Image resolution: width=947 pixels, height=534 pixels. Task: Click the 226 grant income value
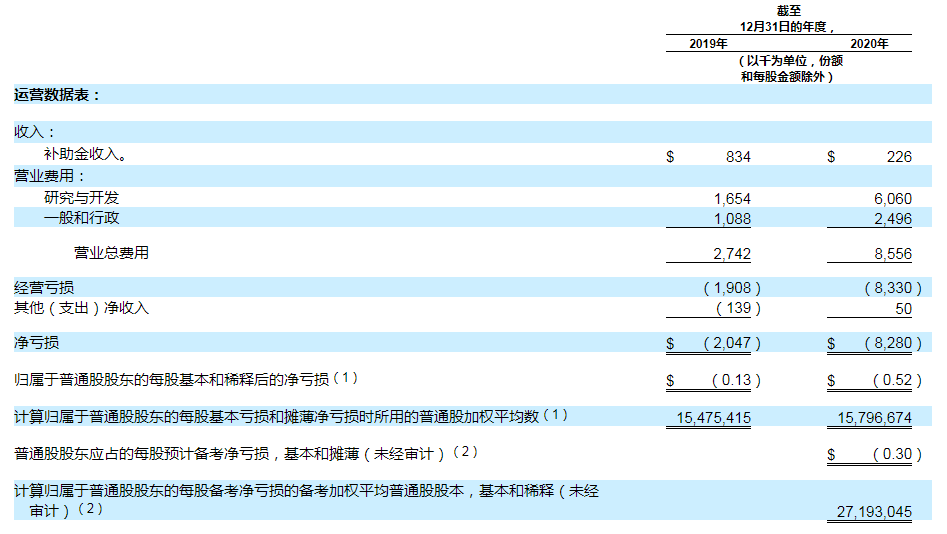[899, 157]
